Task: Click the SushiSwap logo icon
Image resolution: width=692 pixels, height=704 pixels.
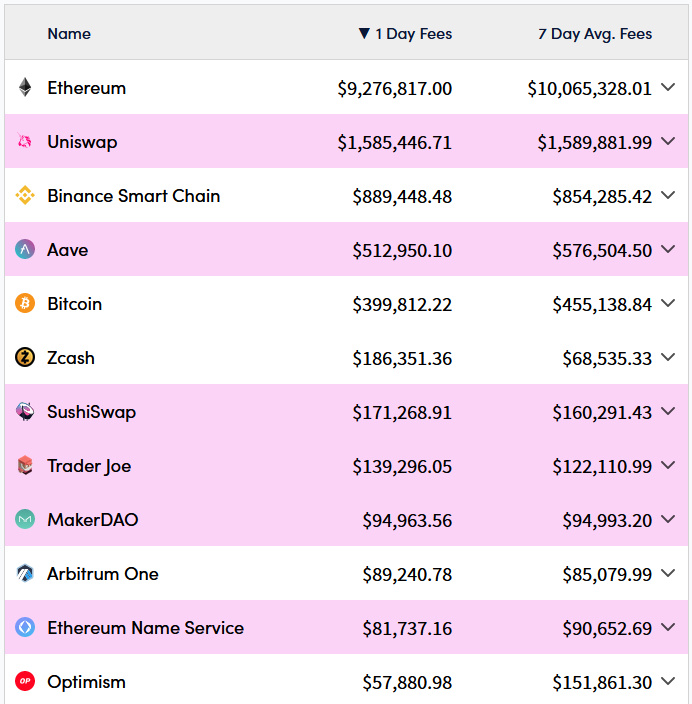Action: coord(25,412)
